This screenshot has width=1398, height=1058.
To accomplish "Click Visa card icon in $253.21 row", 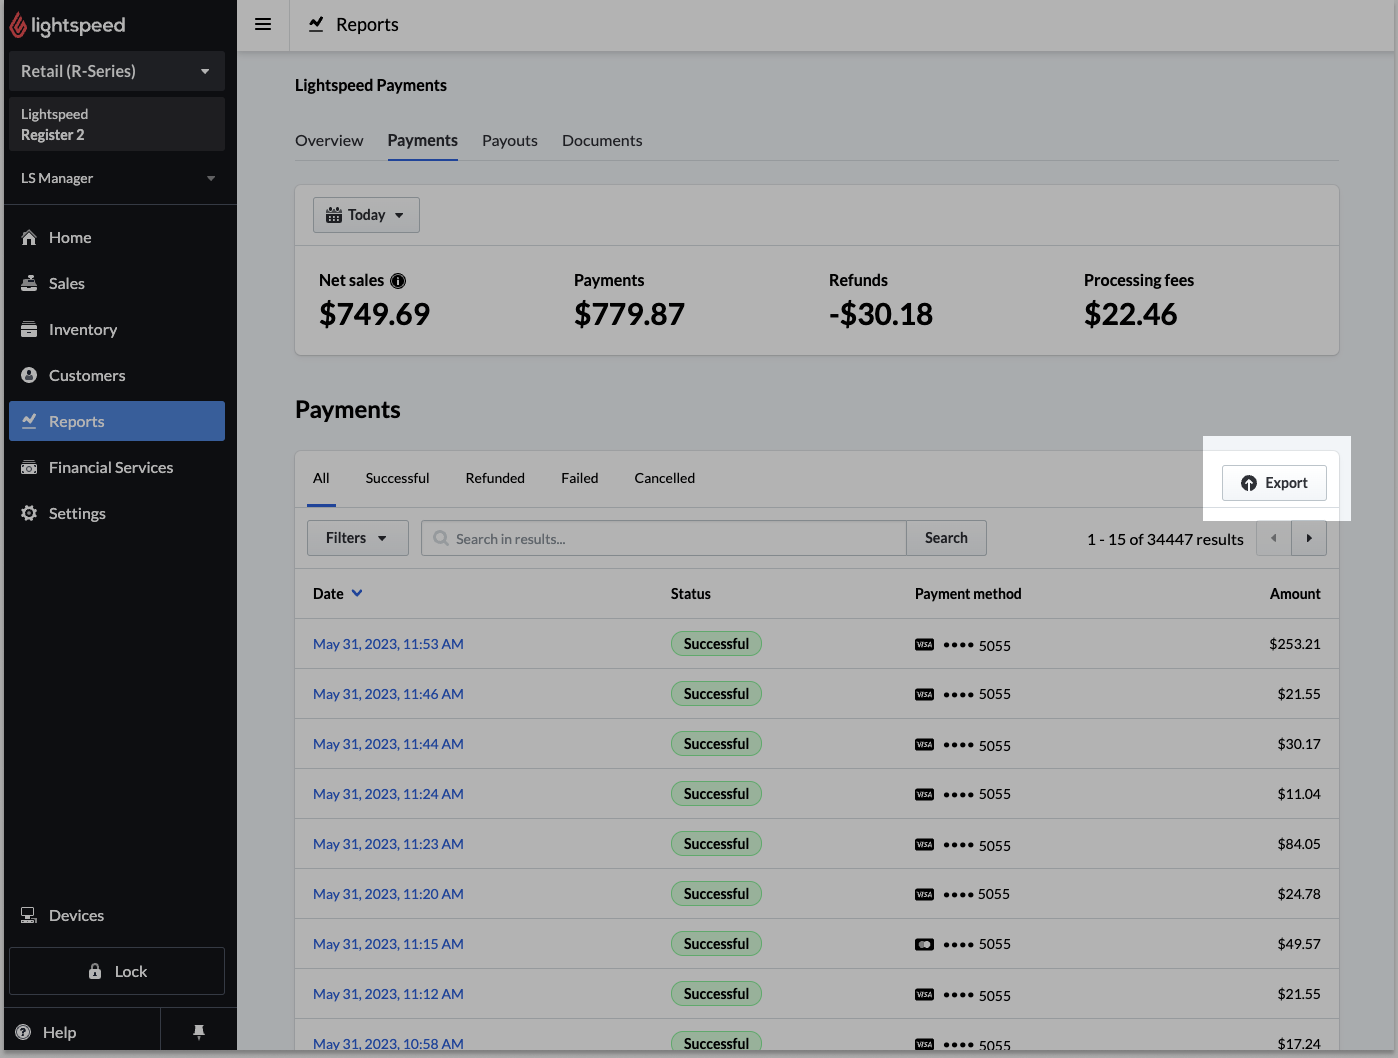I will click(924, 645).
